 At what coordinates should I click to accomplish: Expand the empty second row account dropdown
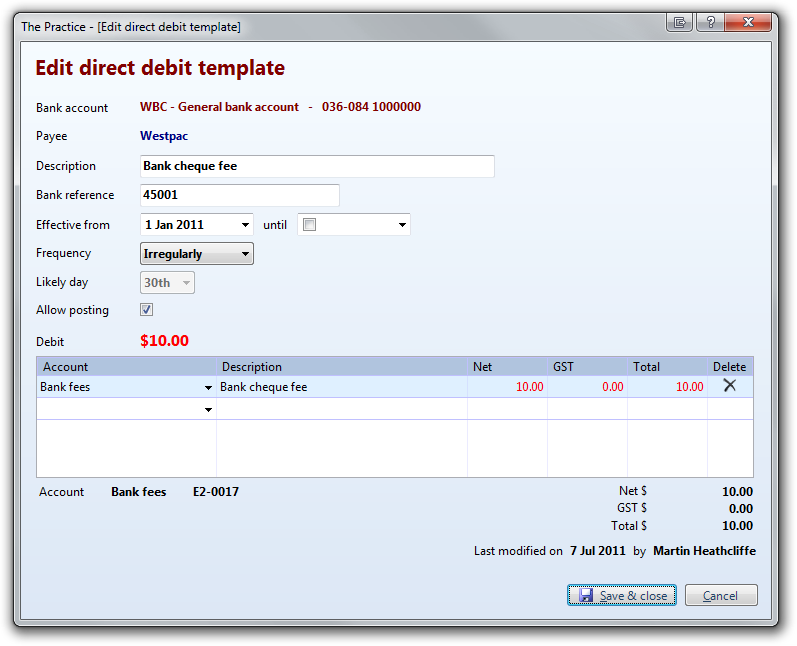(208, 410)
